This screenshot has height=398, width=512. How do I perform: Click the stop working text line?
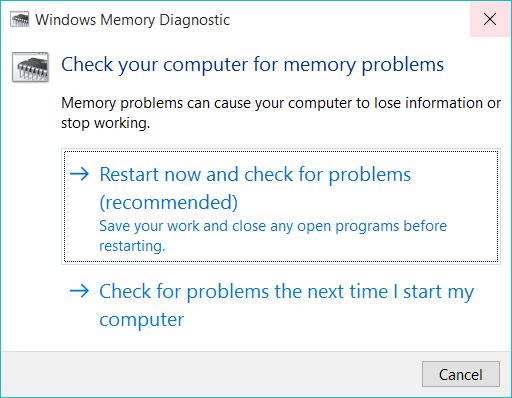tap(105, 123)
